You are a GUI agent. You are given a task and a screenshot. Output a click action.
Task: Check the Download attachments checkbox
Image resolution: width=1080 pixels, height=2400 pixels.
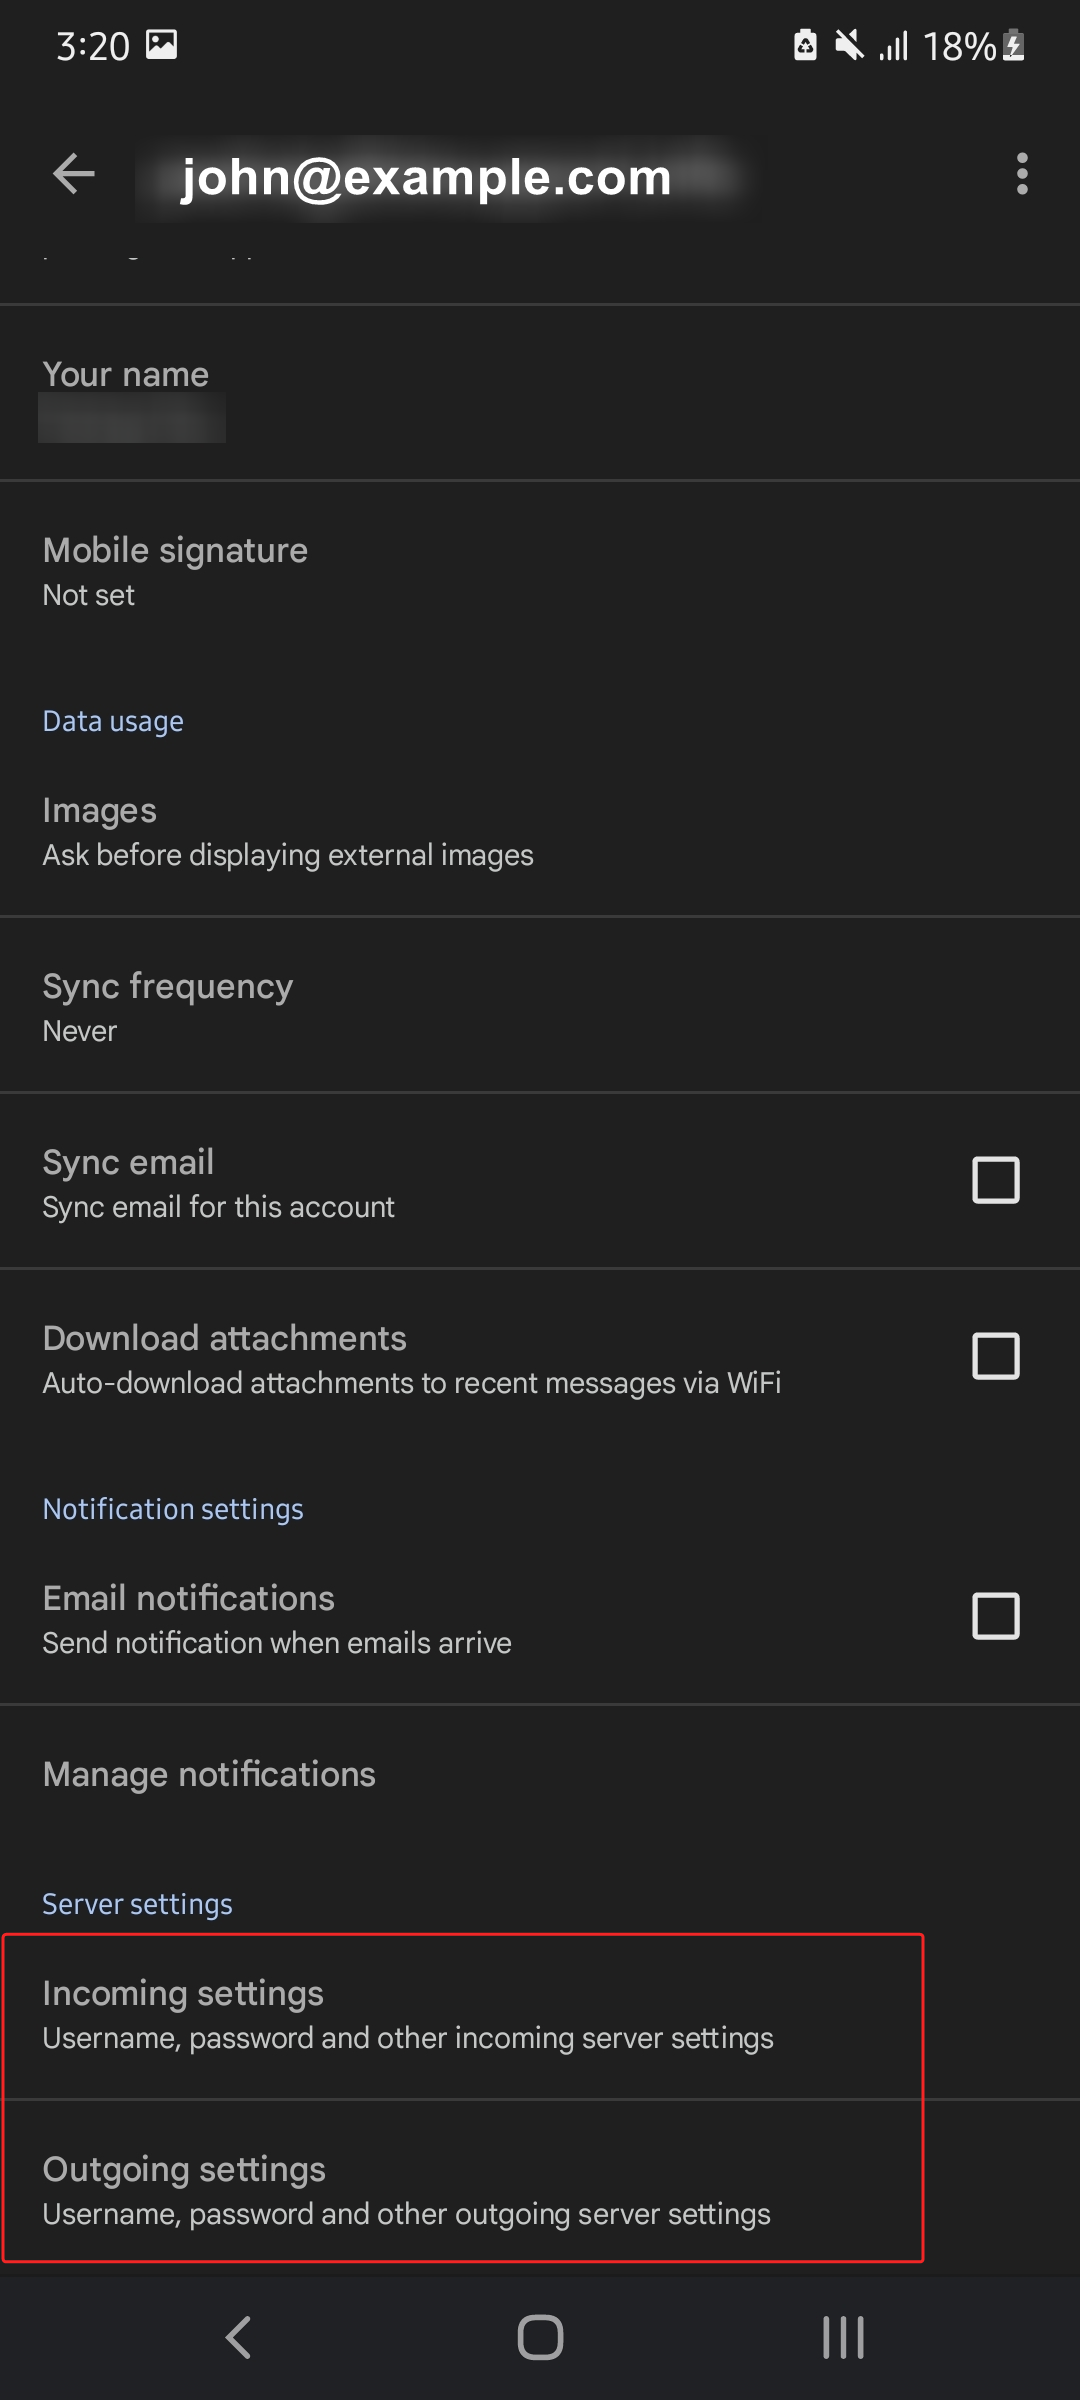pos(995,1356)
